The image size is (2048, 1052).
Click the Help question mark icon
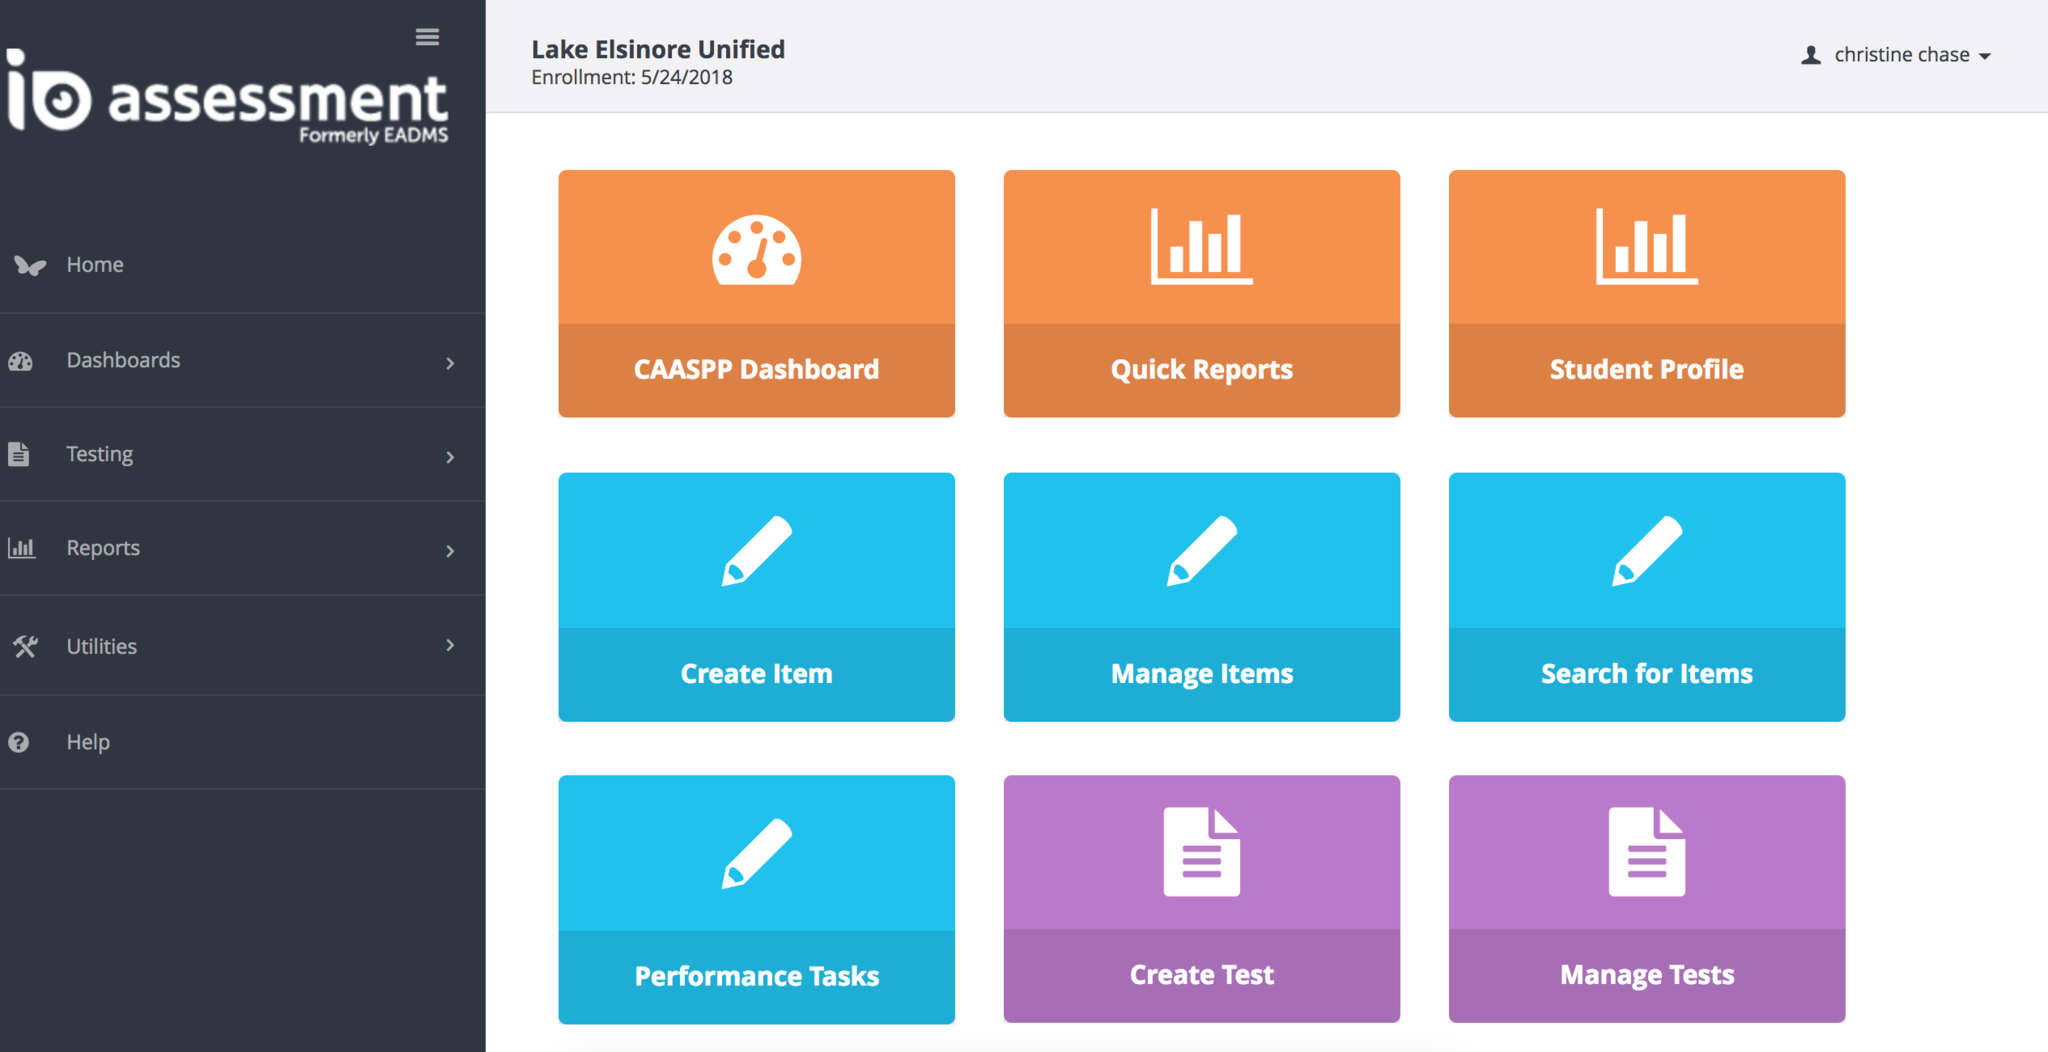coord(19,742)
